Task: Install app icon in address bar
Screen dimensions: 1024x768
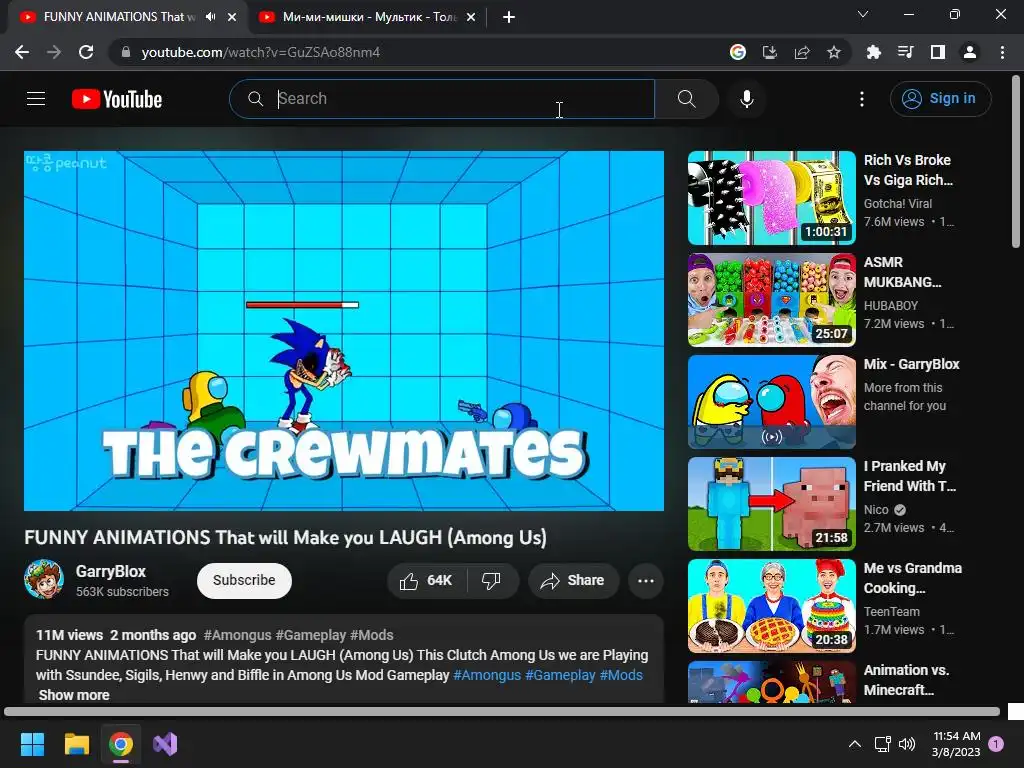Action: click(770, 52)
